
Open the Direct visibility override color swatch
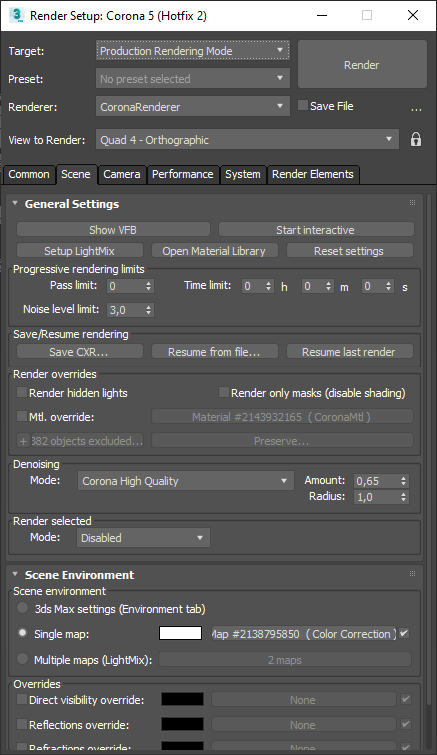point(182,699)
